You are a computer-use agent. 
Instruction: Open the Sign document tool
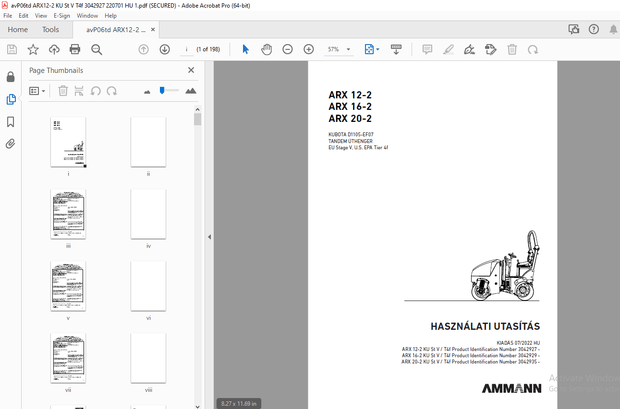coord(469,49)
